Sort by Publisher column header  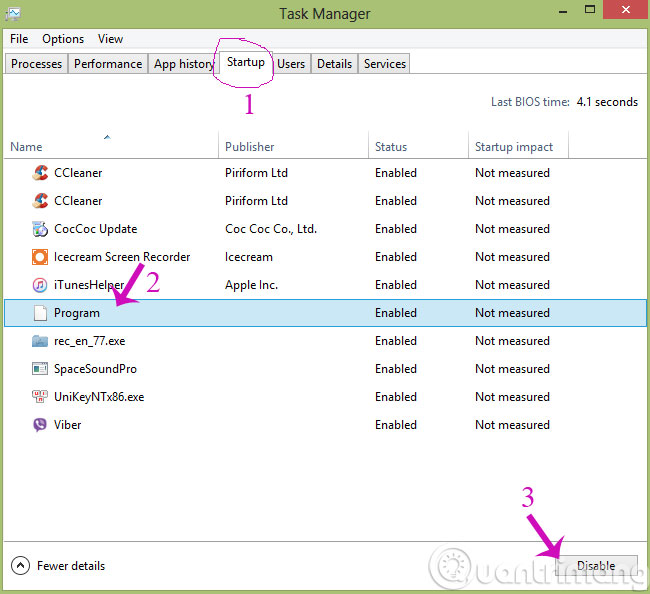[x=250, y=147]
